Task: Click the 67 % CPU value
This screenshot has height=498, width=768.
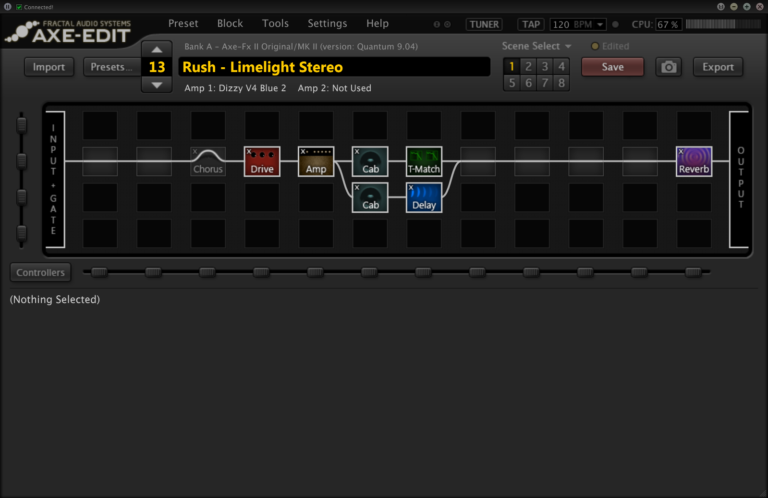Action: click(668, 24)
